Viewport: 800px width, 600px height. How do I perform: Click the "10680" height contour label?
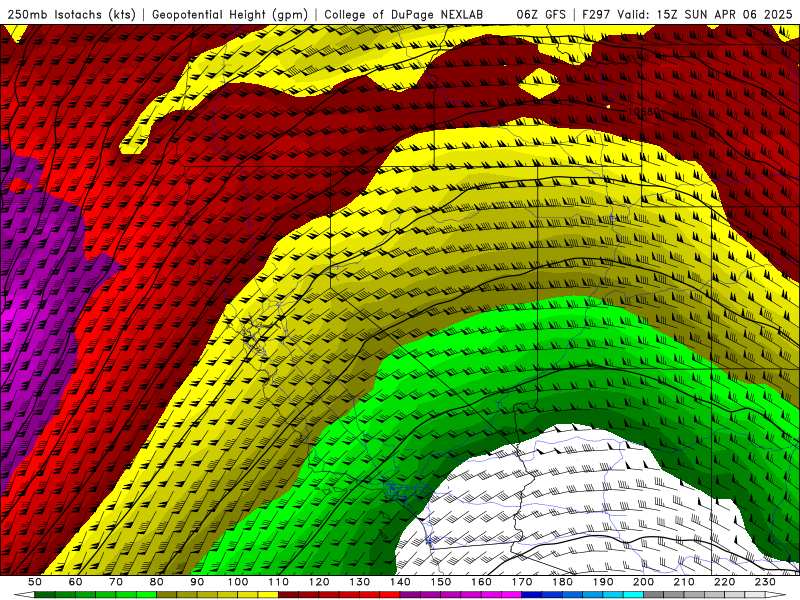coord(644,111)
